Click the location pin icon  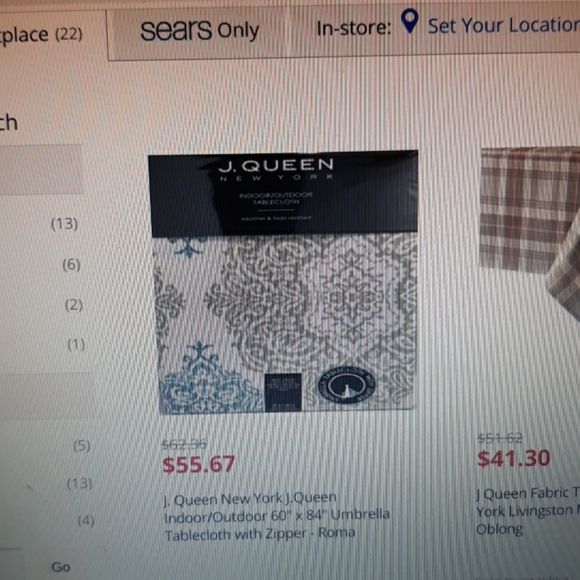coord(410,21)
